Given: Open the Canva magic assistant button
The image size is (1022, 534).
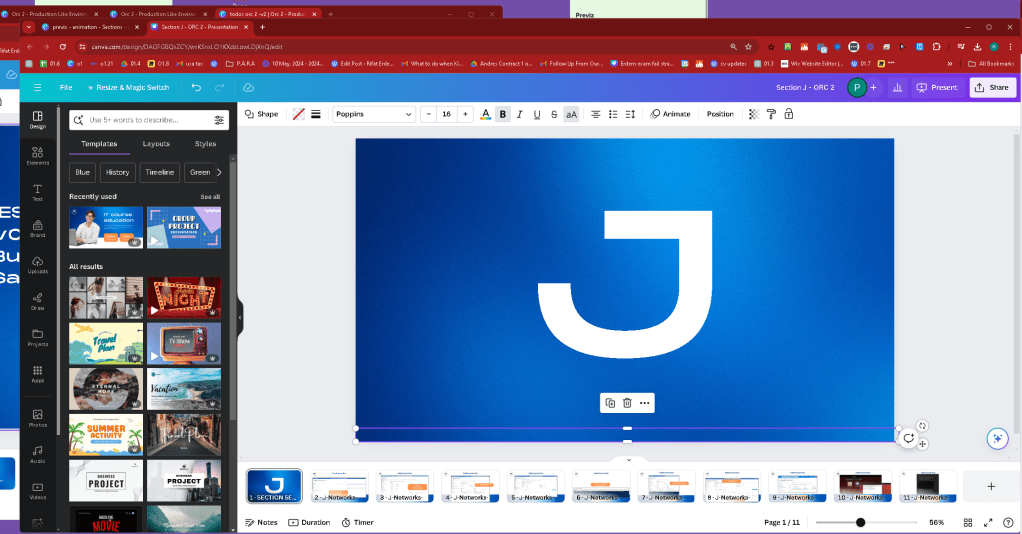Looking at the screenshot, I should [997, 439].
